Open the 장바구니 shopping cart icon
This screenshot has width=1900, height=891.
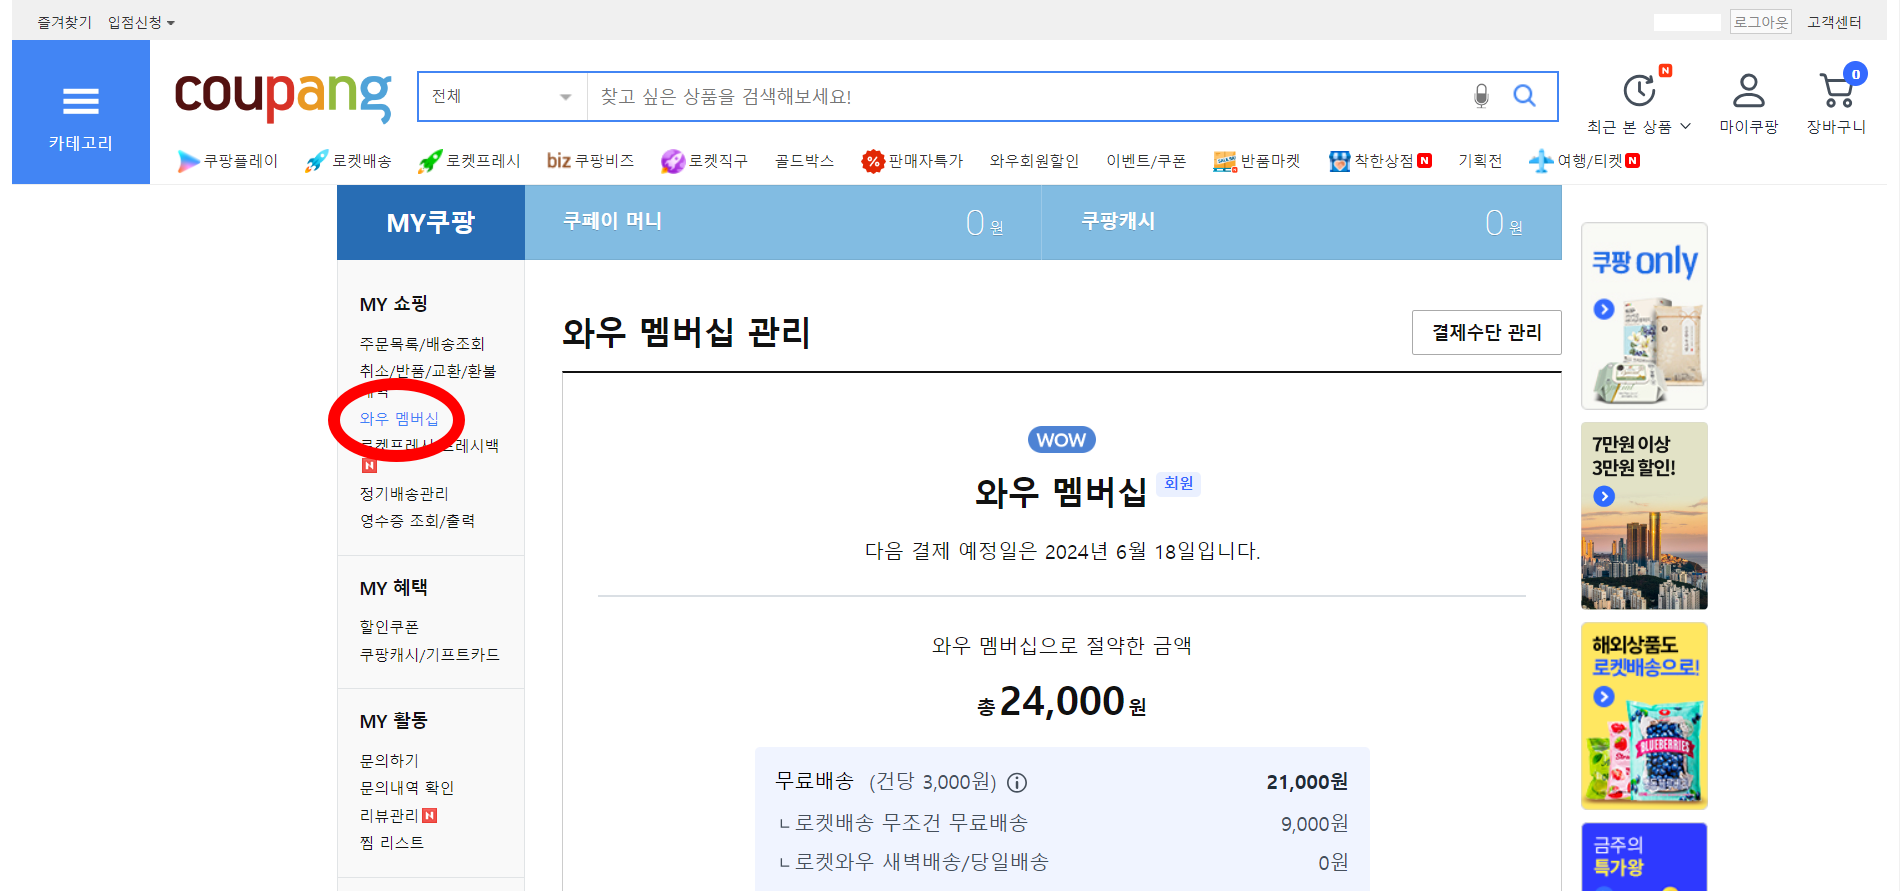(1837, 91)
